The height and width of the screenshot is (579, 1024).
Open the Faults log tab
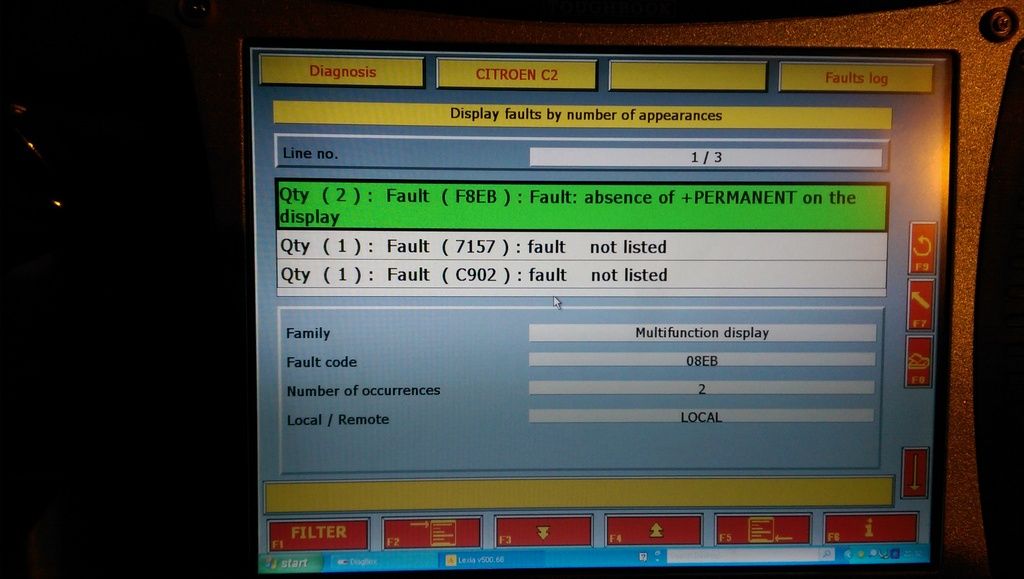pos(856,78)
